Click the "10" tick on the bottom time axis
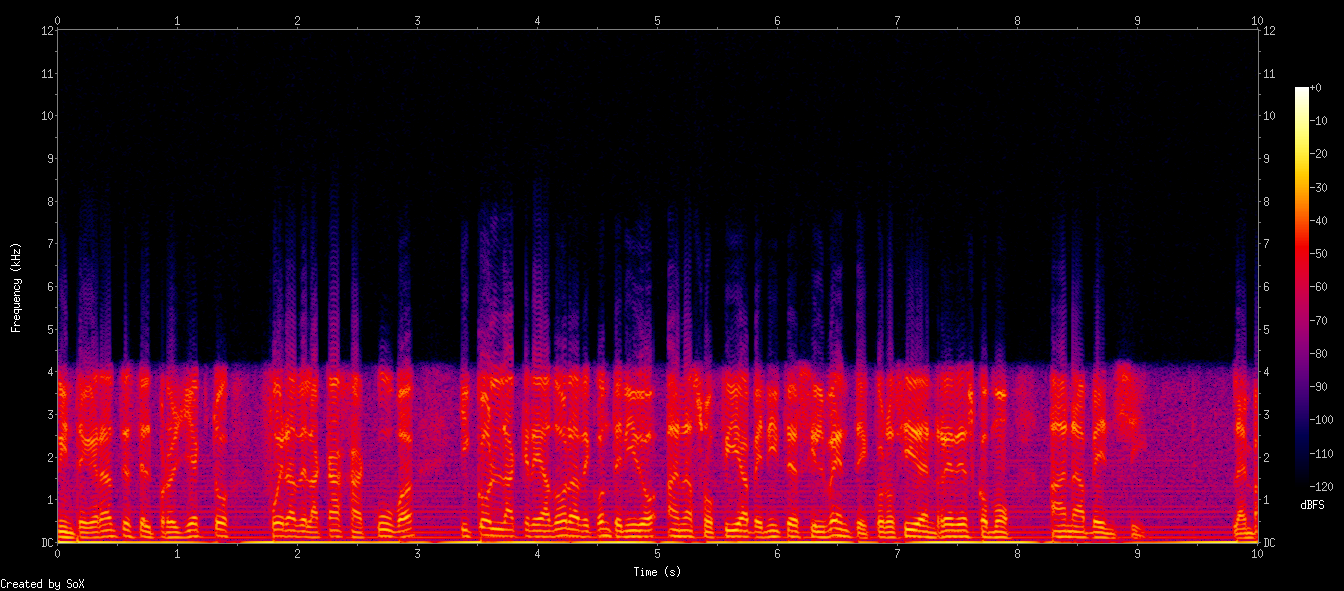Viewport: 1344px width, 591px height. (x=1257, y=553)
